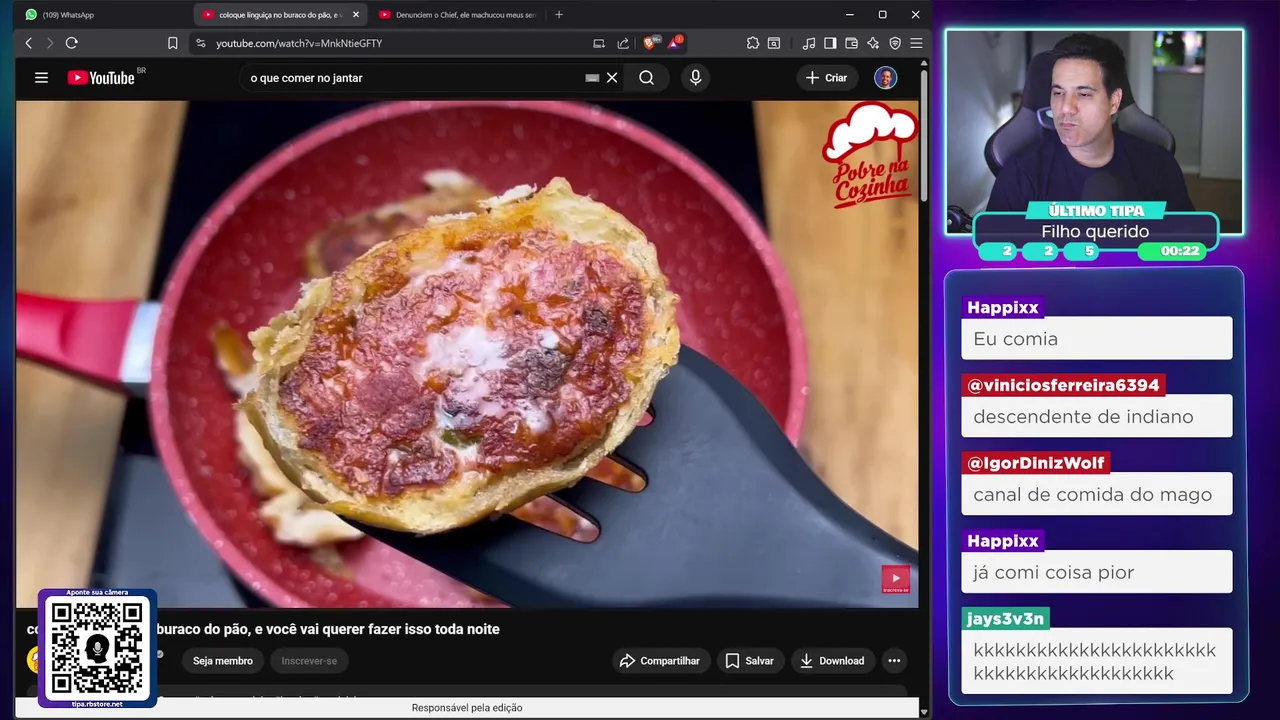Click username @IgorDinizWolf in chat
Viewport: 1280px width, 720px height.
point(1035,463)
